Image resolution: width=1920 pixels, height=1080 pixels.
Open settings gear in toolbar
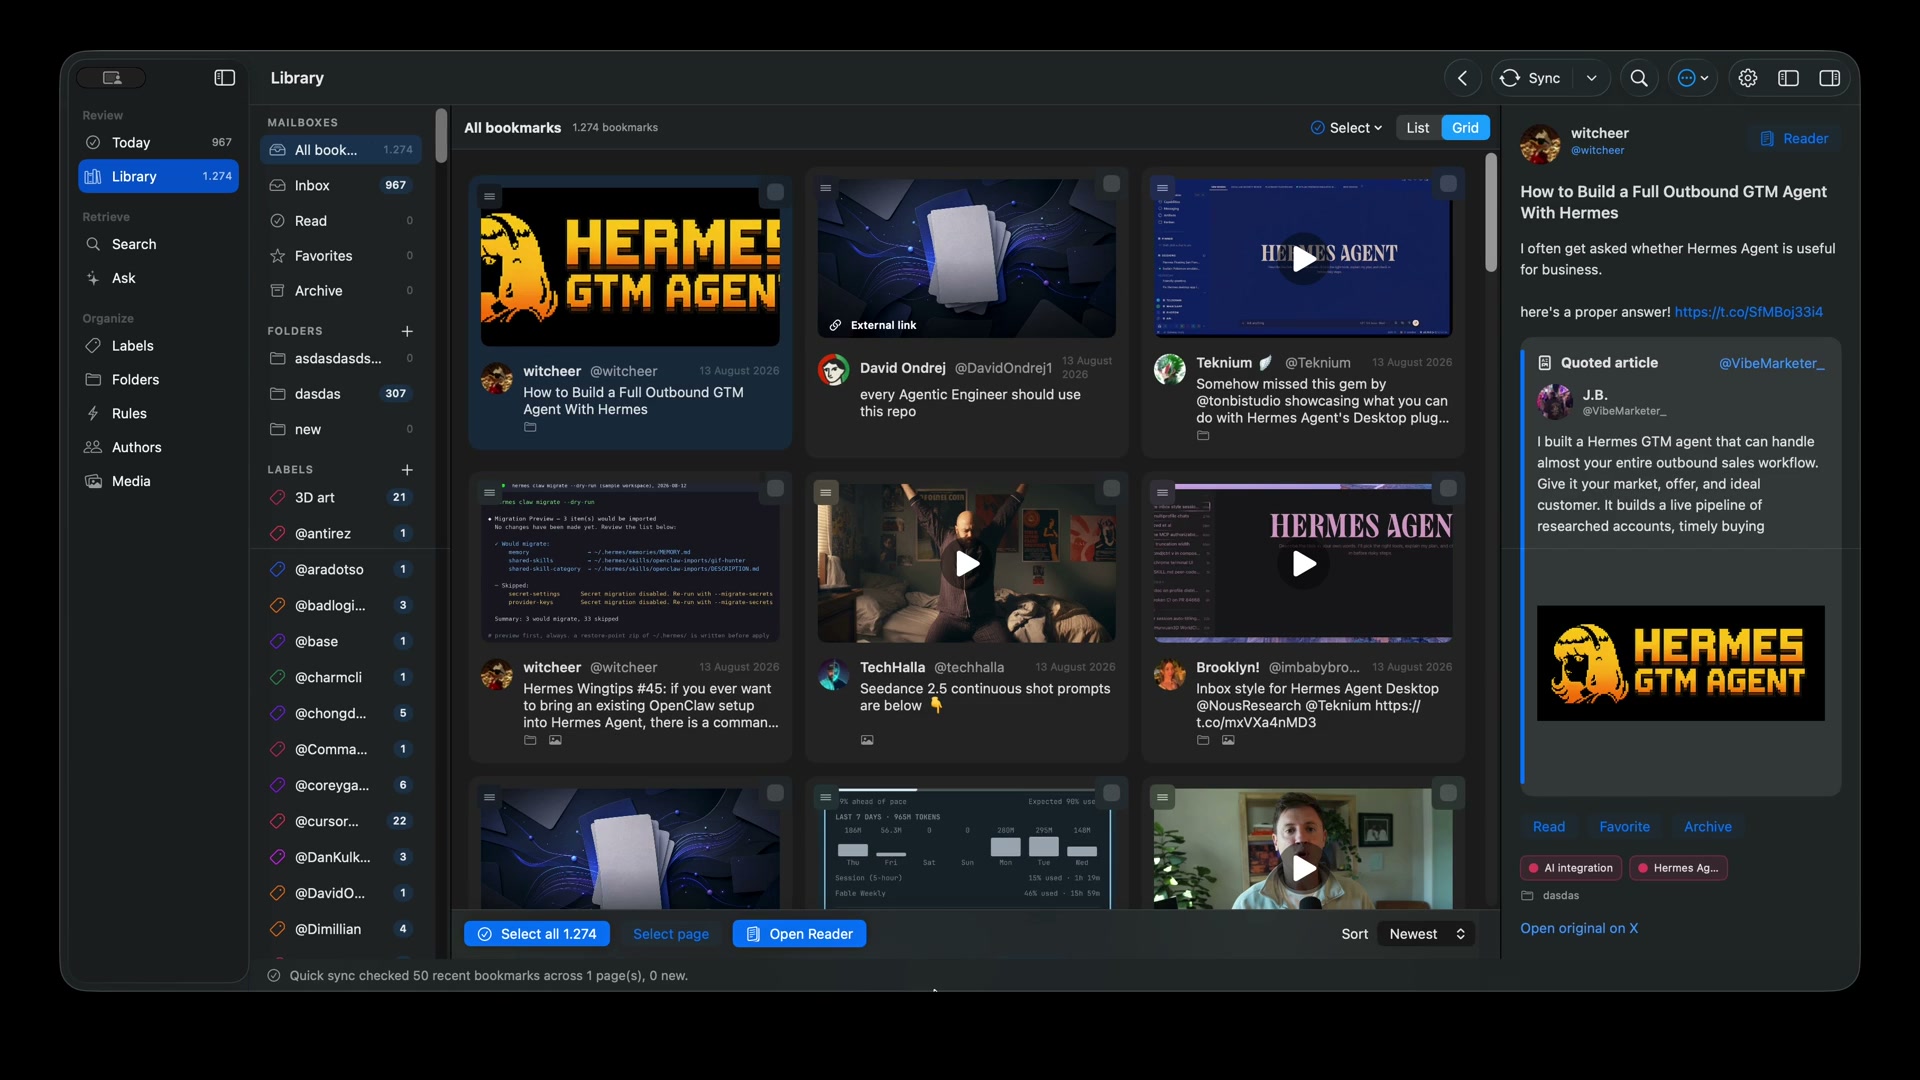point(1747,78)
